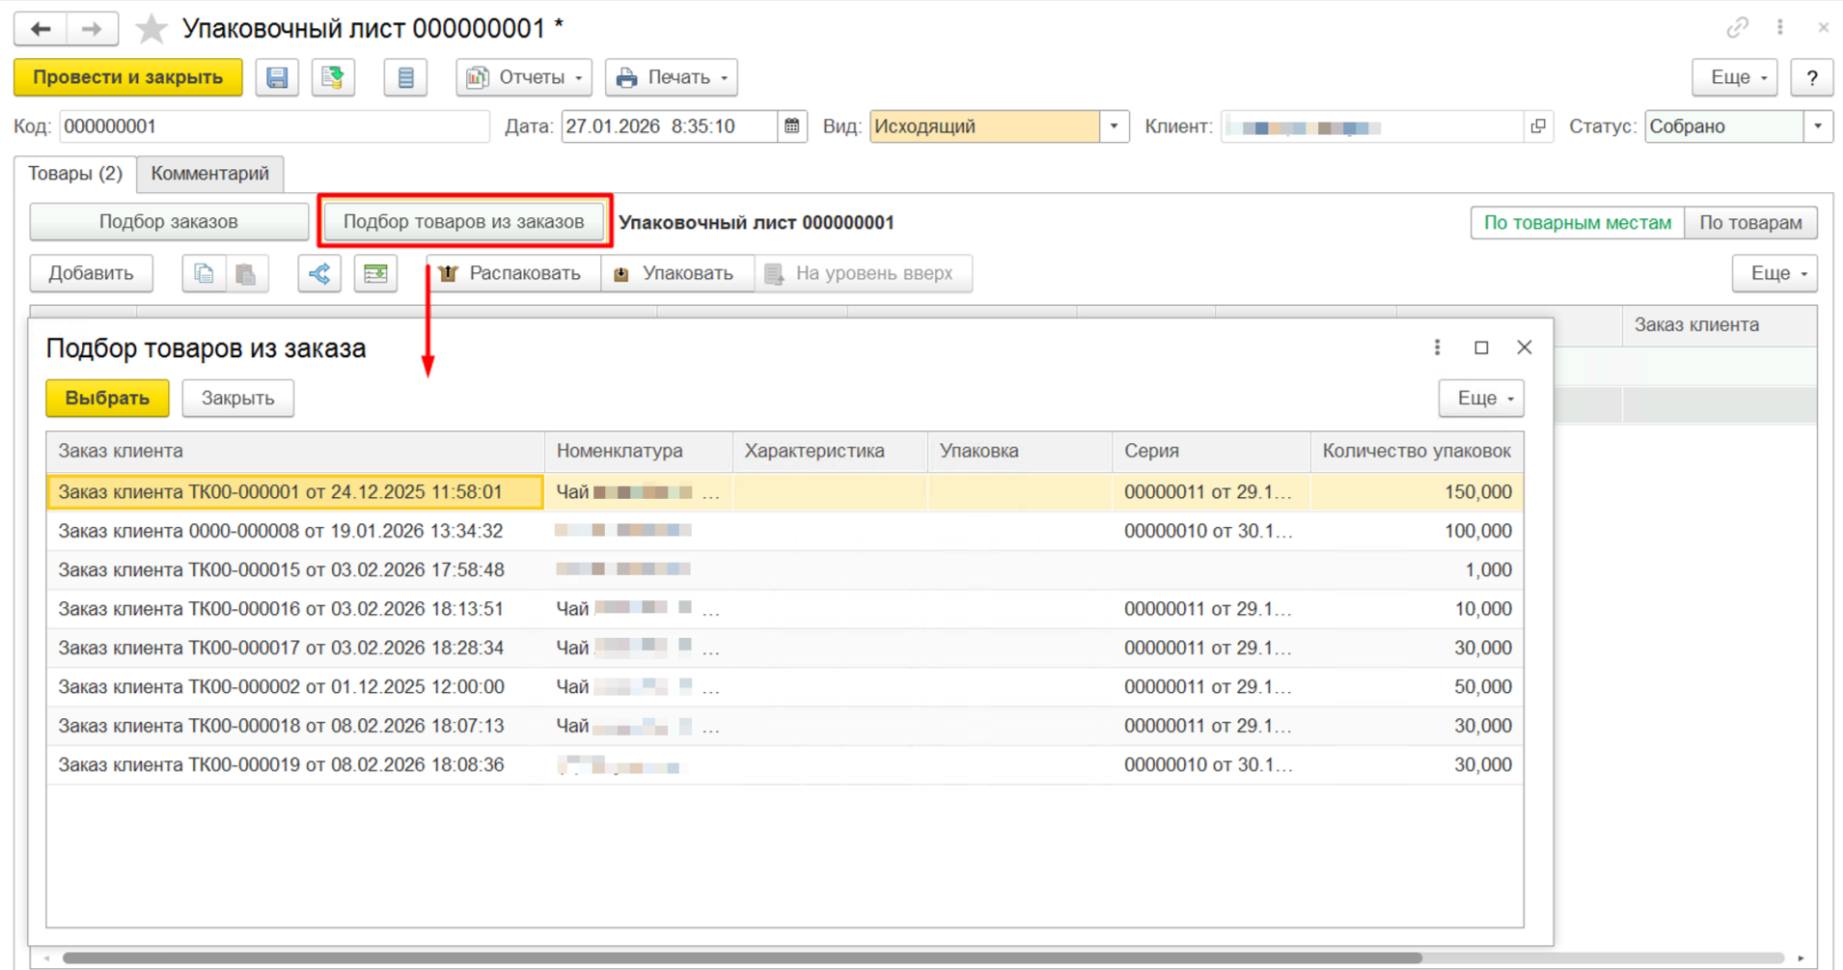Select row Заказ клиента ТК00-000019 от 08.02.2026
The width and height of the screenshot is (1843, 970).
pyautogui.click(x=785, y=765)
